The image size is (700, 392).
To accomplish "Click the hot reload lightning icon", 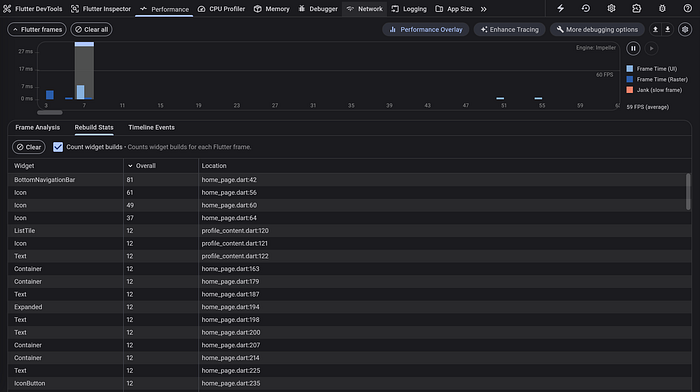I will (561, 8).
